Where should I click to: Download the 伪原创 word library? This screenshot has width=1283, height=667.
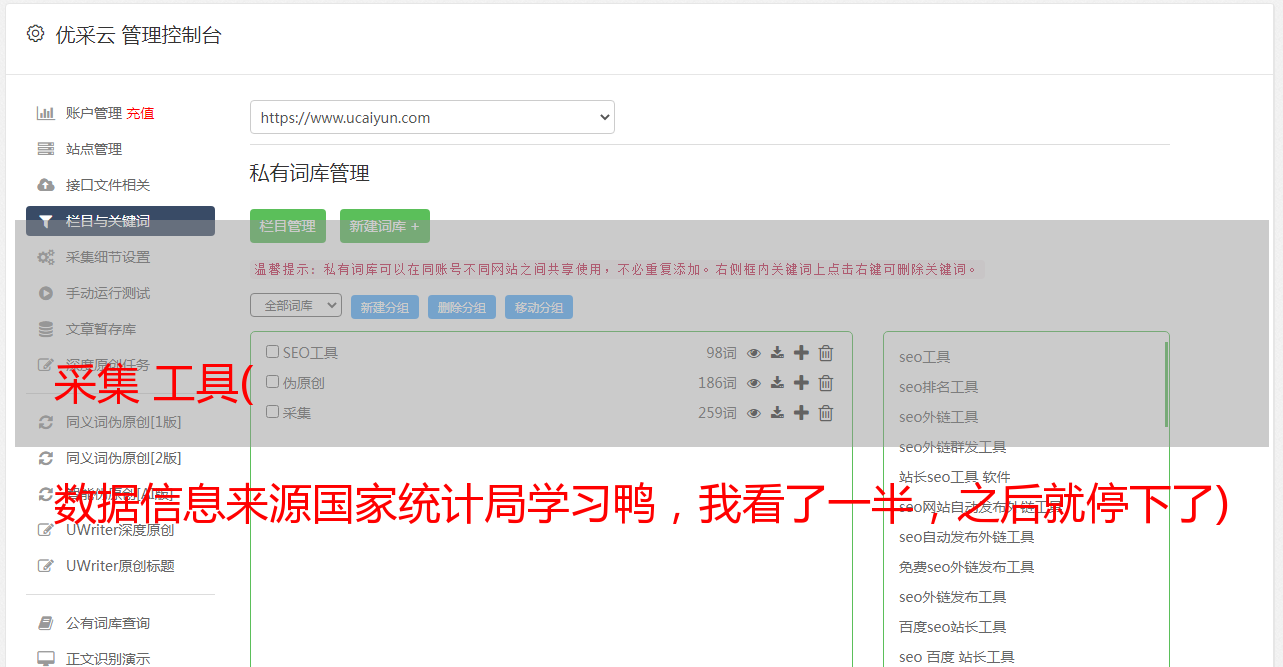pyautogui.click(x=777, y=383)
